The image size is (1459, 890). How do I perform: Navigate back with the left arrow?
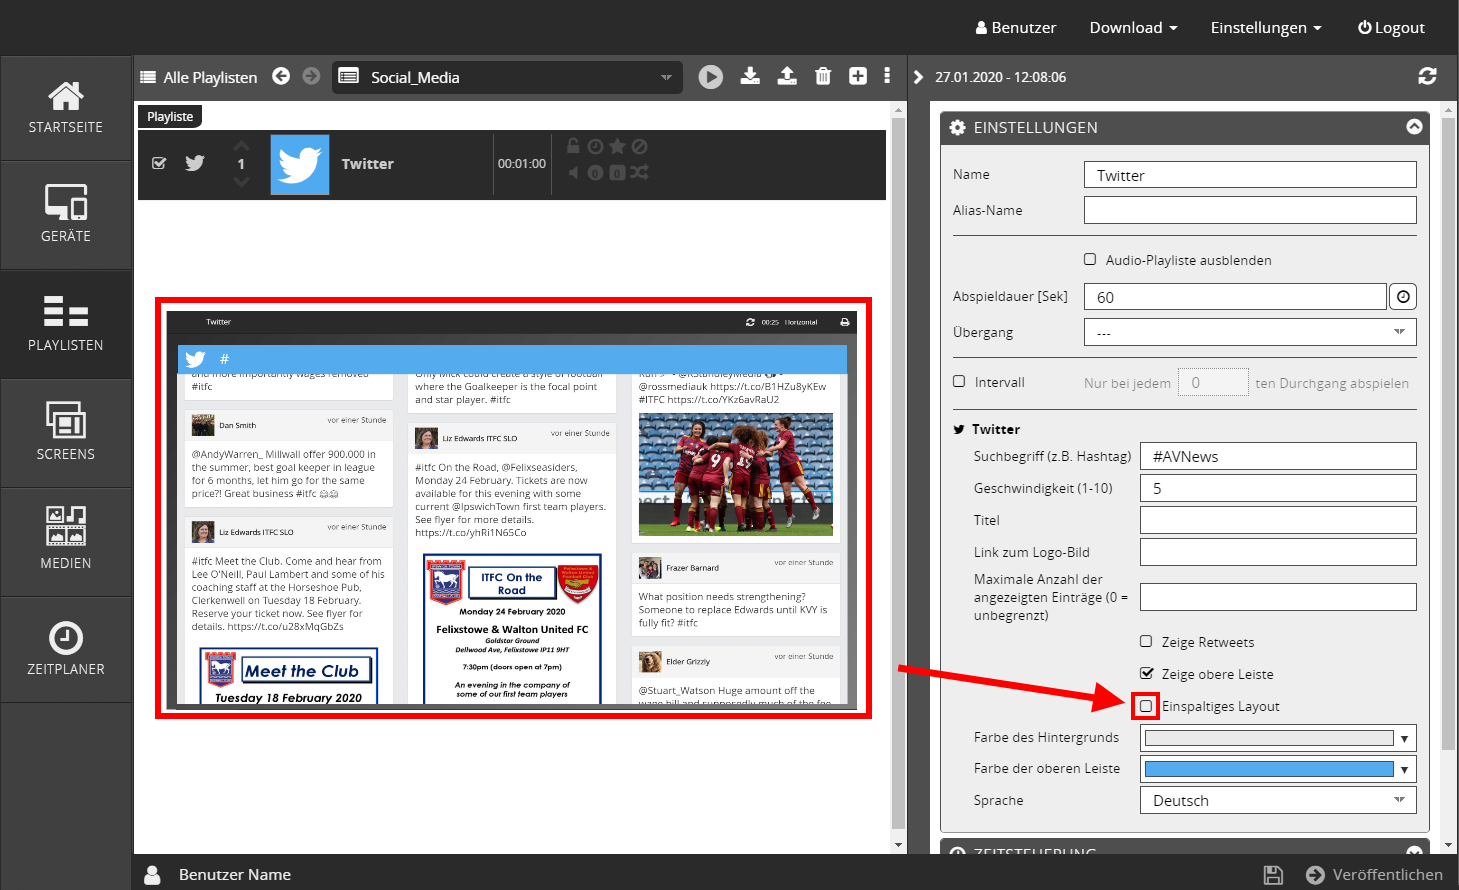pos(281,76)
